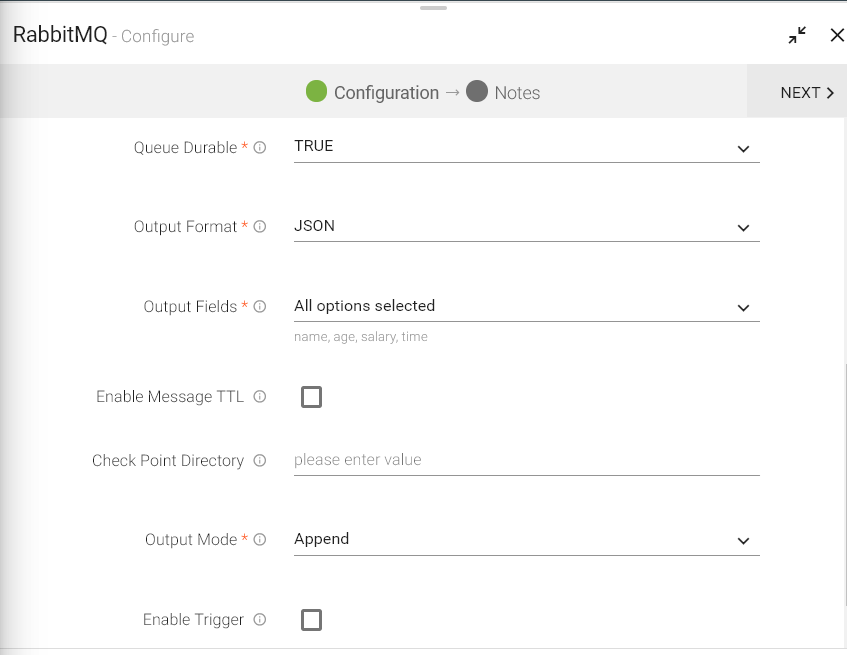Click info icon next to Check Point Directory

click(x=260, y=461)
